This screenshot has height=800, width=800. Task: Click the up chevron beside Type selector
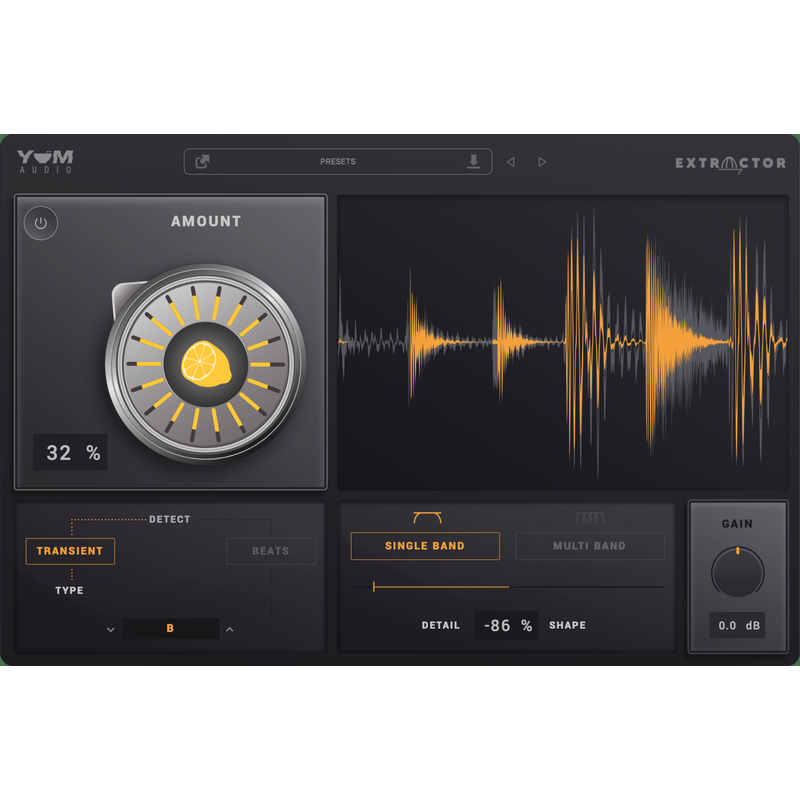point(229,628)
